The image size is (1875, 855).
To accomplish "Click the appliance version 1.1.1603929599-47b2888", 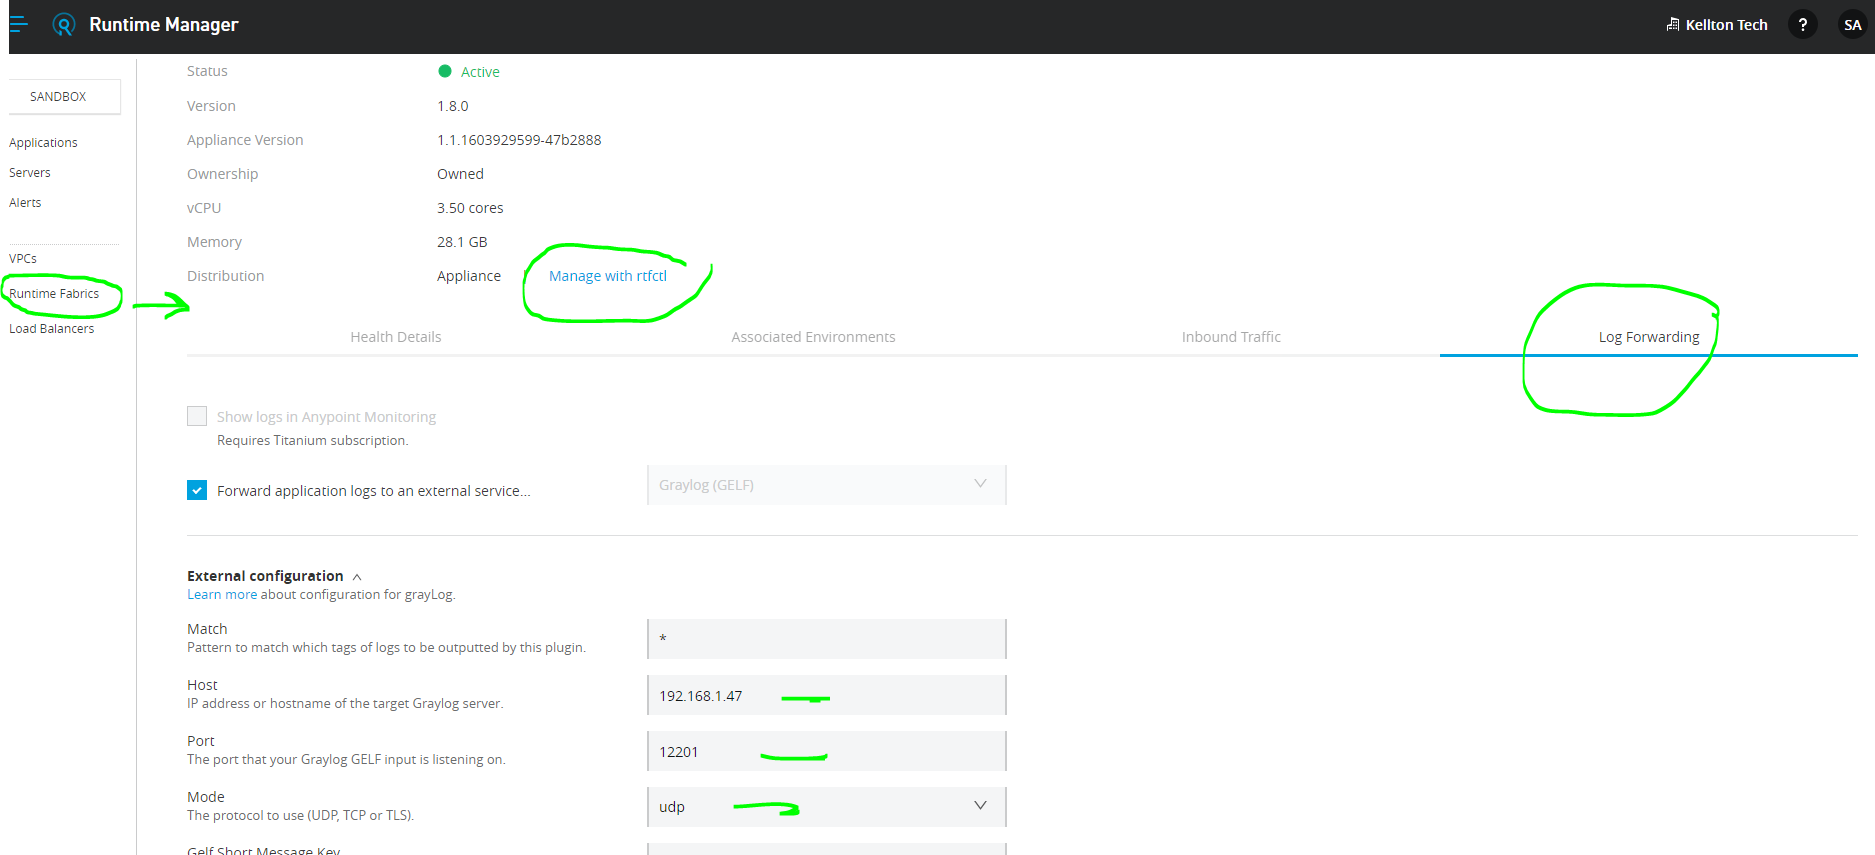I will coord(519,140).
